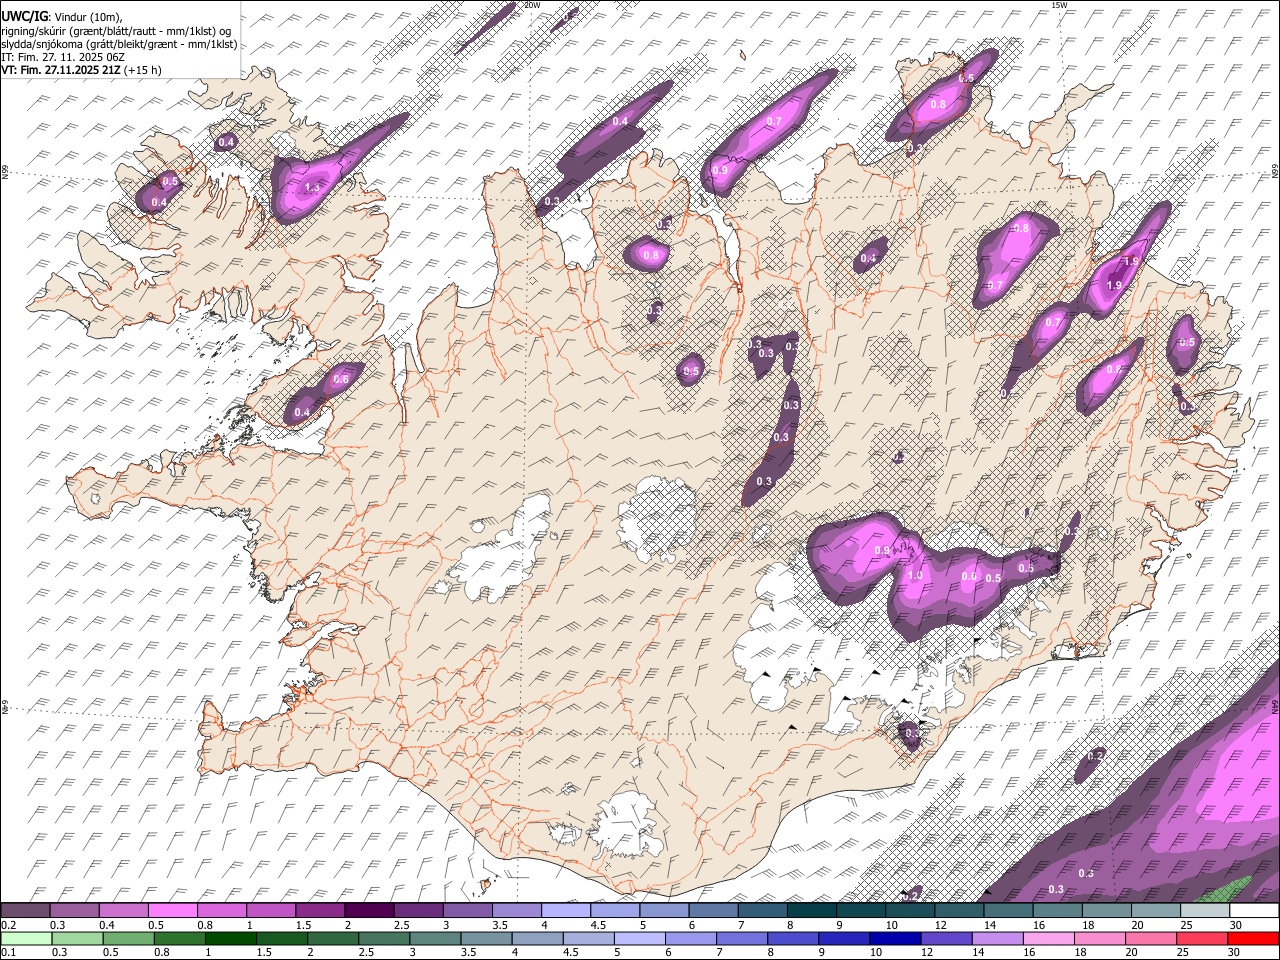Pick the dark purple snow swatch between 2 and 2.5
This screenshot has width=1280, height=960.
point(368,911)
